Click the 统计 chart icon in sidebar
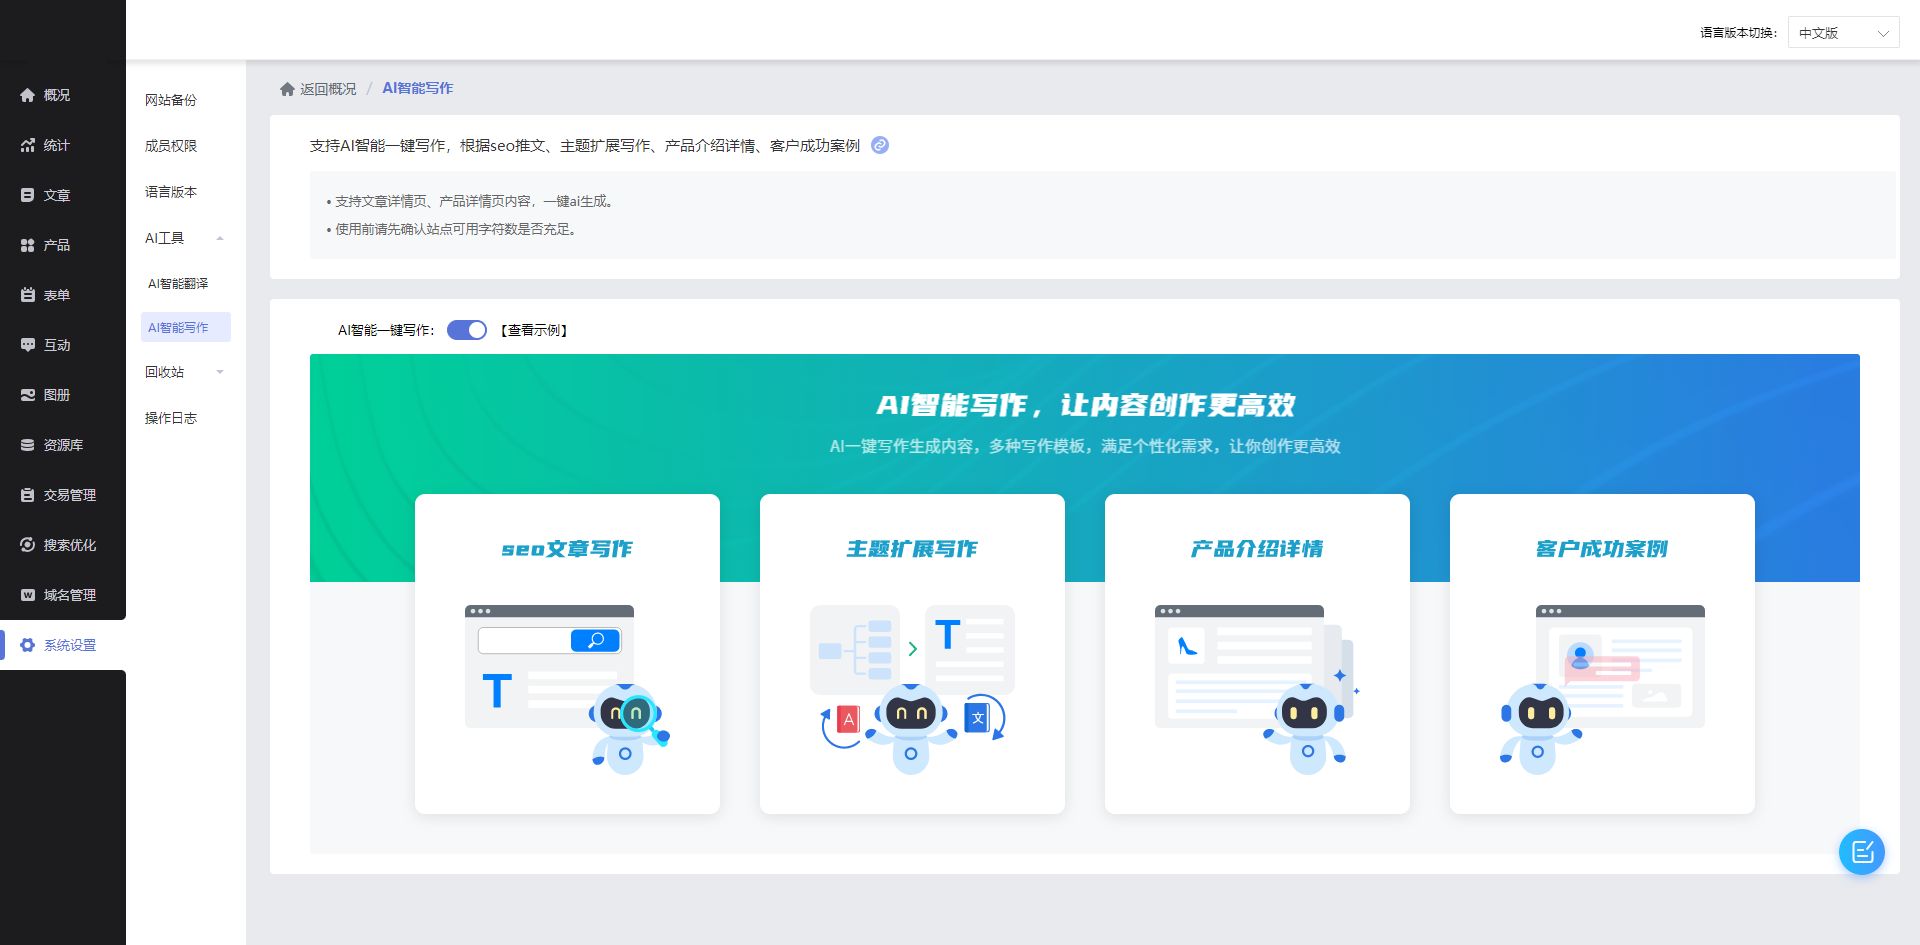This screenshot has width=1920, height=945. [x=28, y=145]
